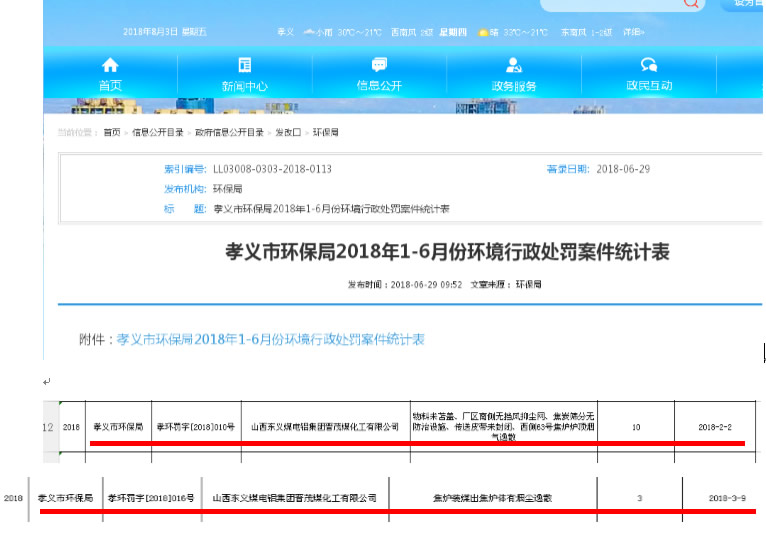Click company cell in the 016号 row
Image resolution: width=766 pixels, height=540 pixels.
click(x=295, y=498)
